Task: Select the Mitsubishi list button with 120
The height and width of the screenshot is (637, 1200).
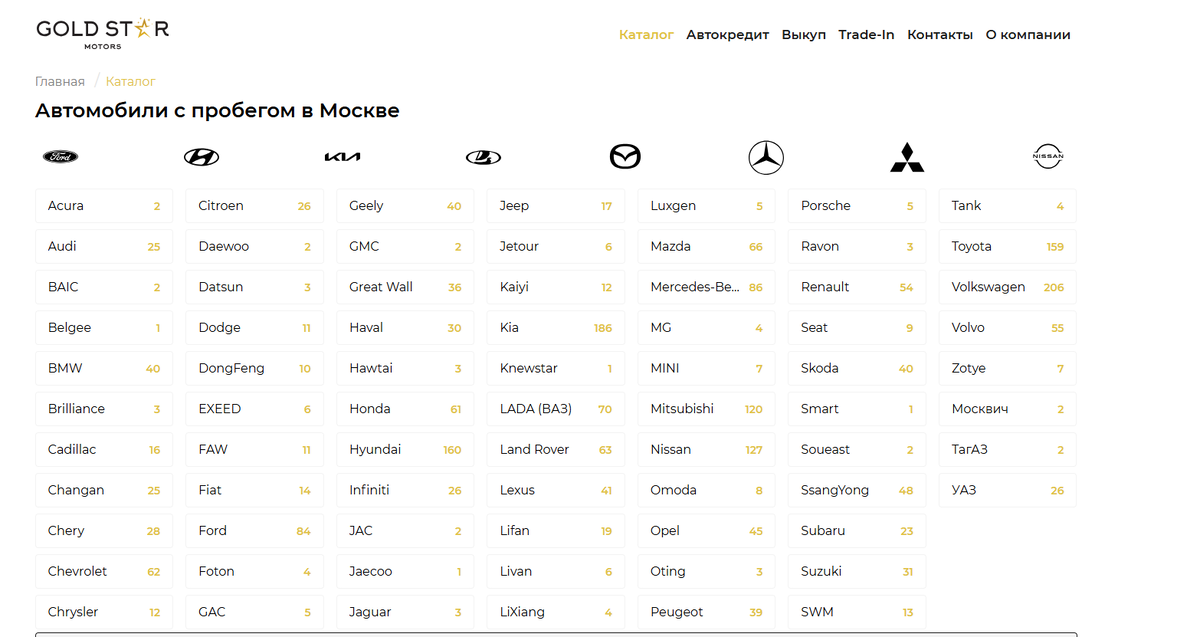Action: point(706,409)
